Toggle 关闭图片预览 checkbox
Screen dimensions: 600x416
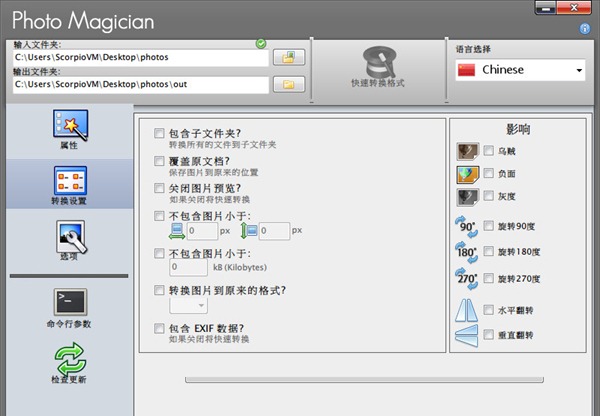(159, 188)
